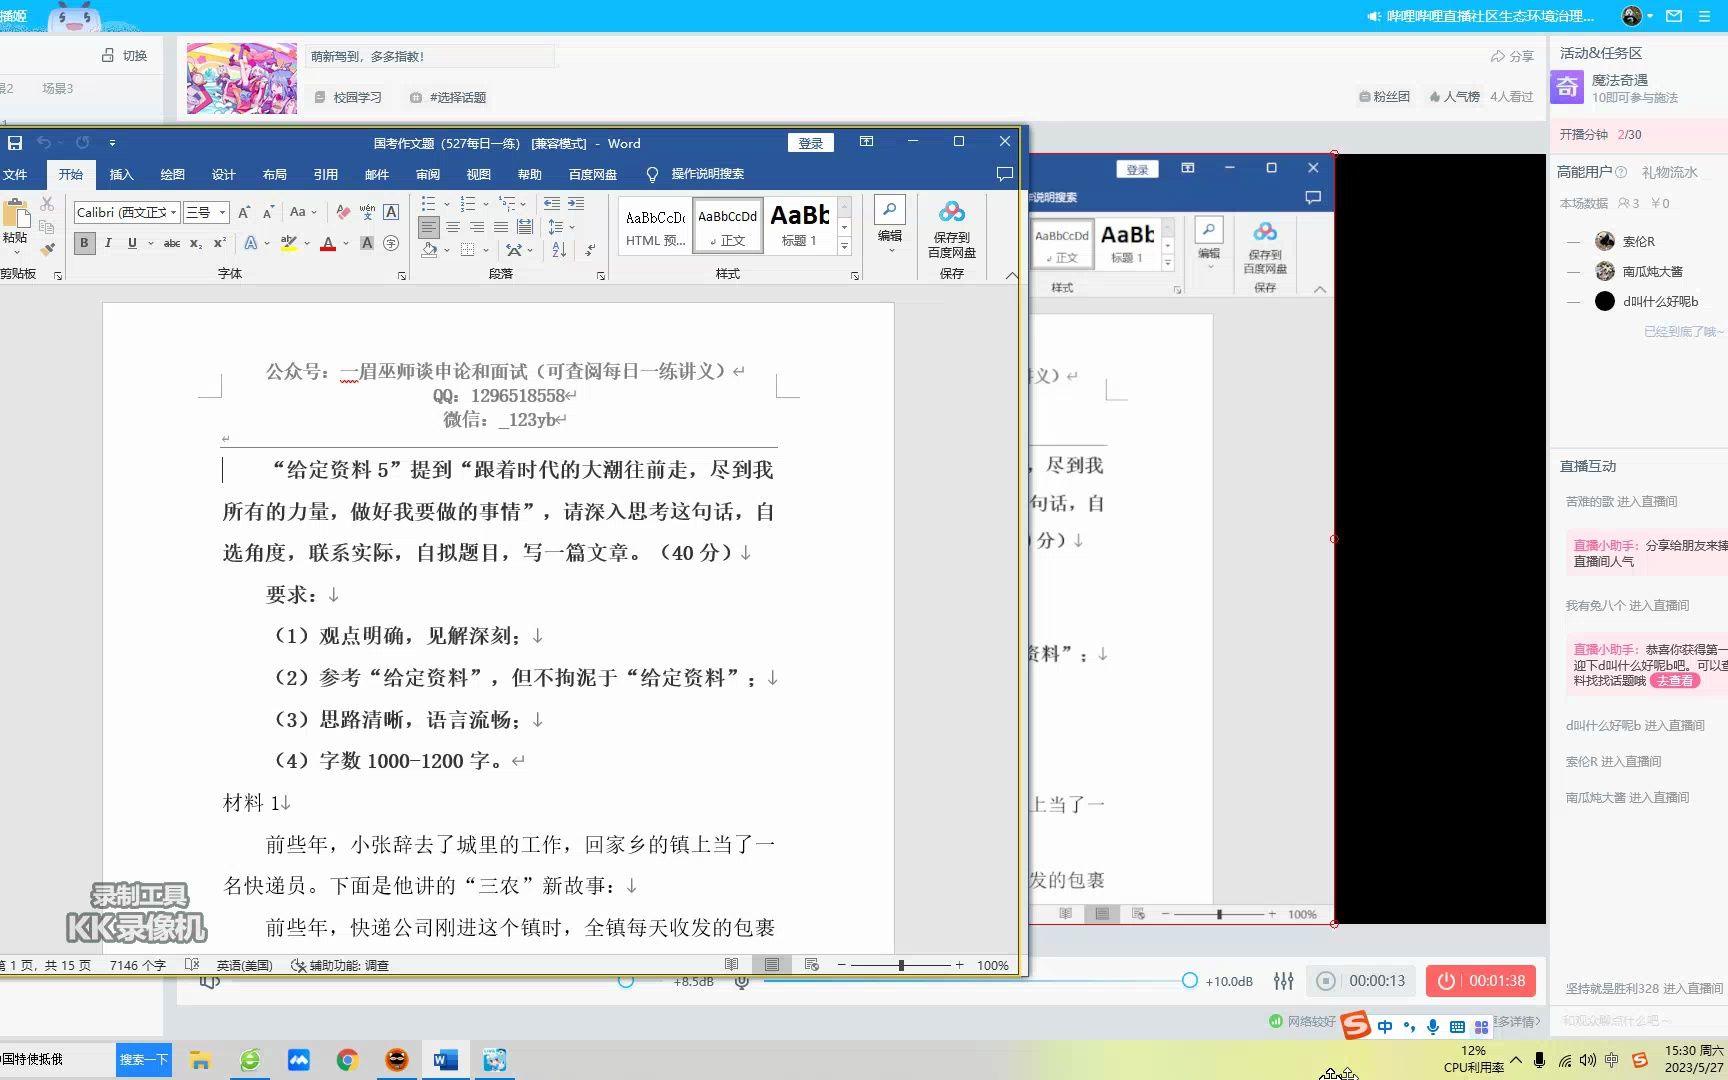This screenshot has width=1728, height=1080.
Task: Click the 去查看 pink button
Action: tap(1674, 681)
